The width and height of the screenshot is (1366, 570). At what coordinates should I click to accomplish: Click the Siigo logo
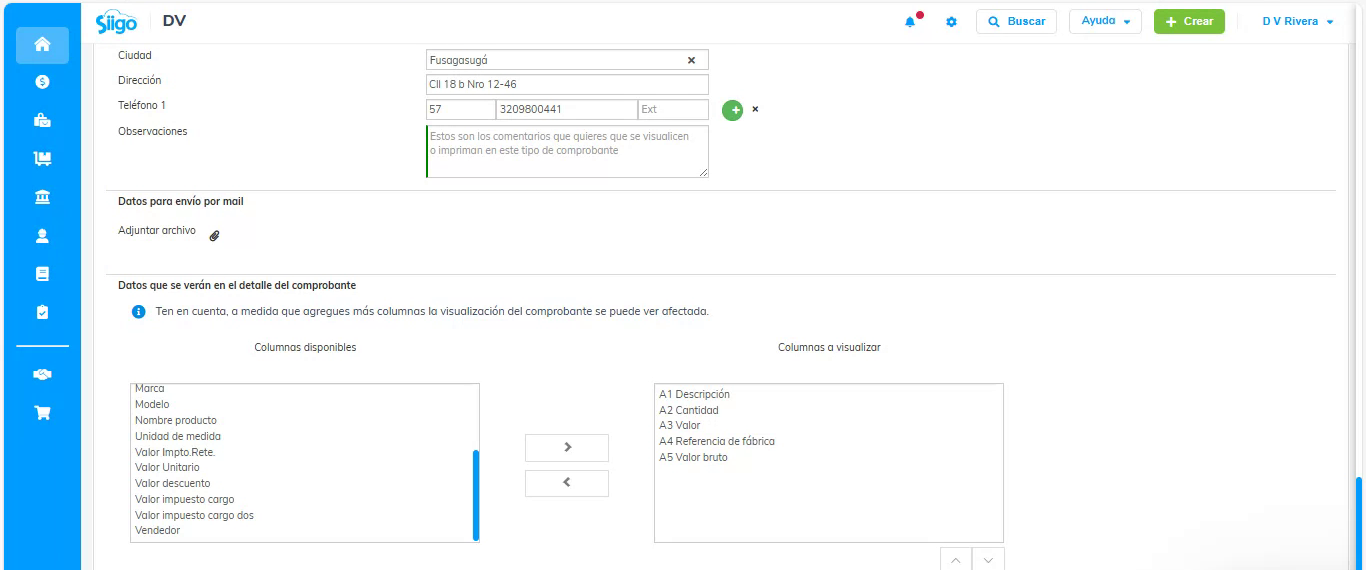pos(116,22)
